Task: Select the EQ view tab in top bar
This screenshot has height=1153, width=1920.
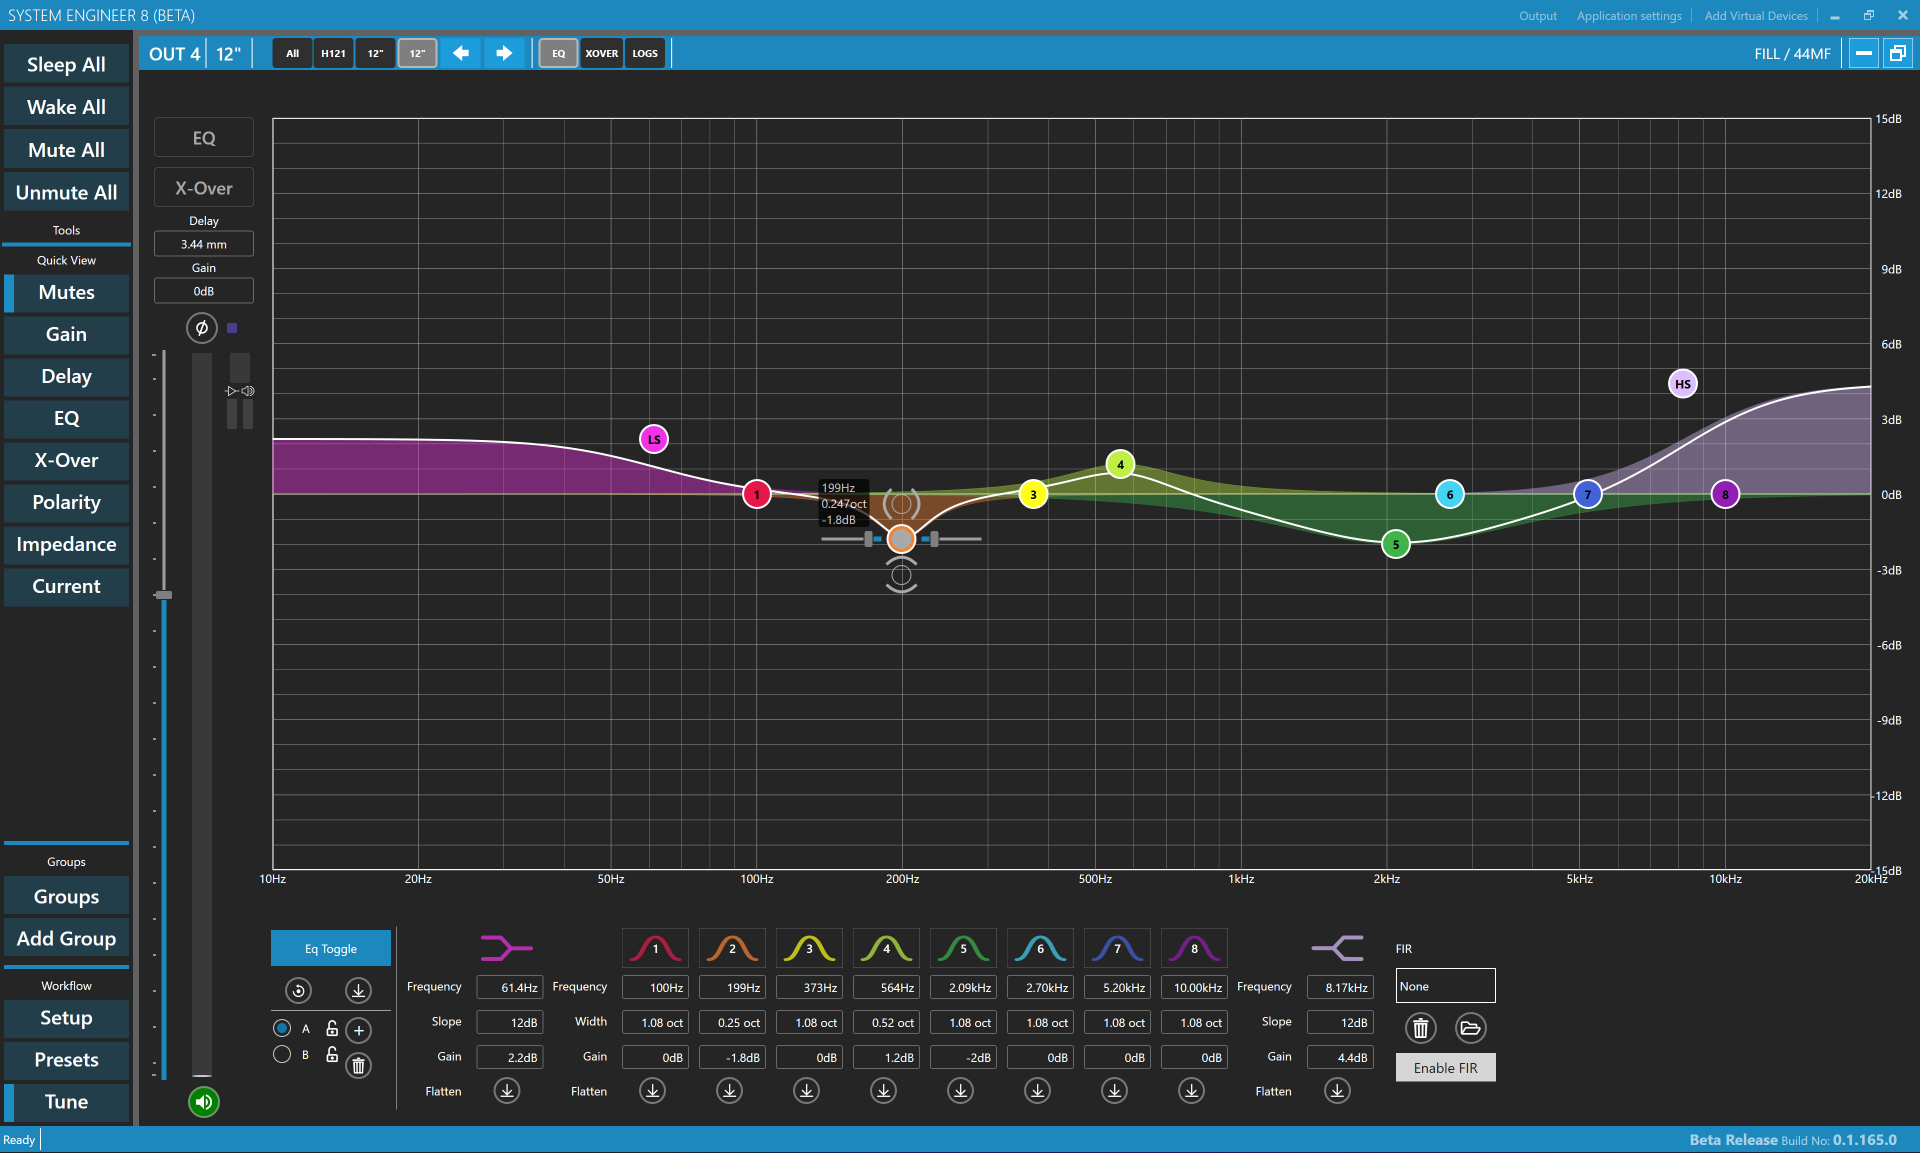Action: click(x=558, y=53)
